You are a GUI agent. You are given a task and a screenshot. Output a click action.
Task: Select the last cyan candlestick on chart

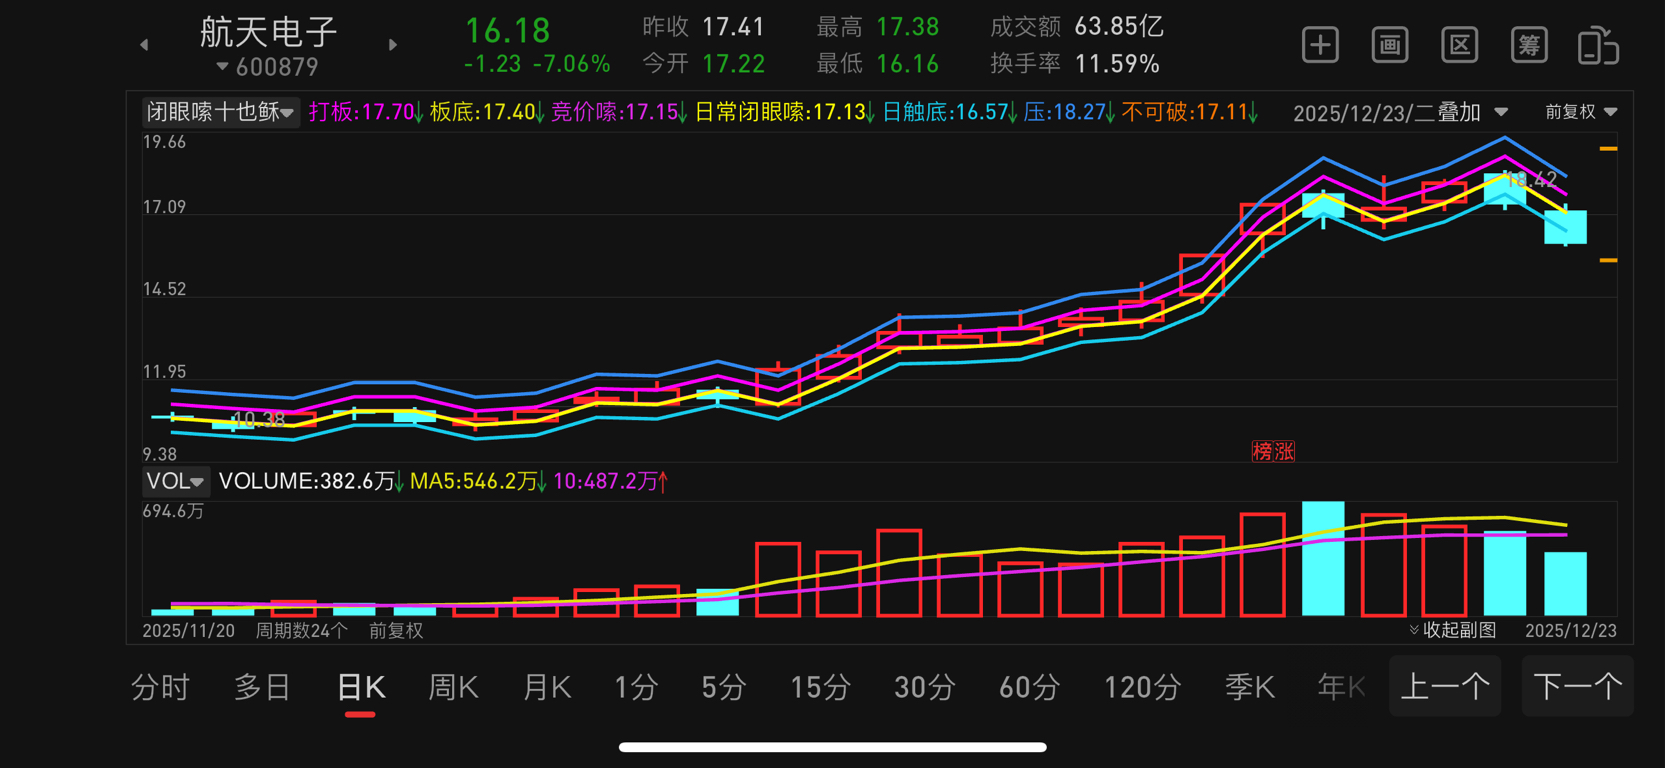[x=1566, y=227]
